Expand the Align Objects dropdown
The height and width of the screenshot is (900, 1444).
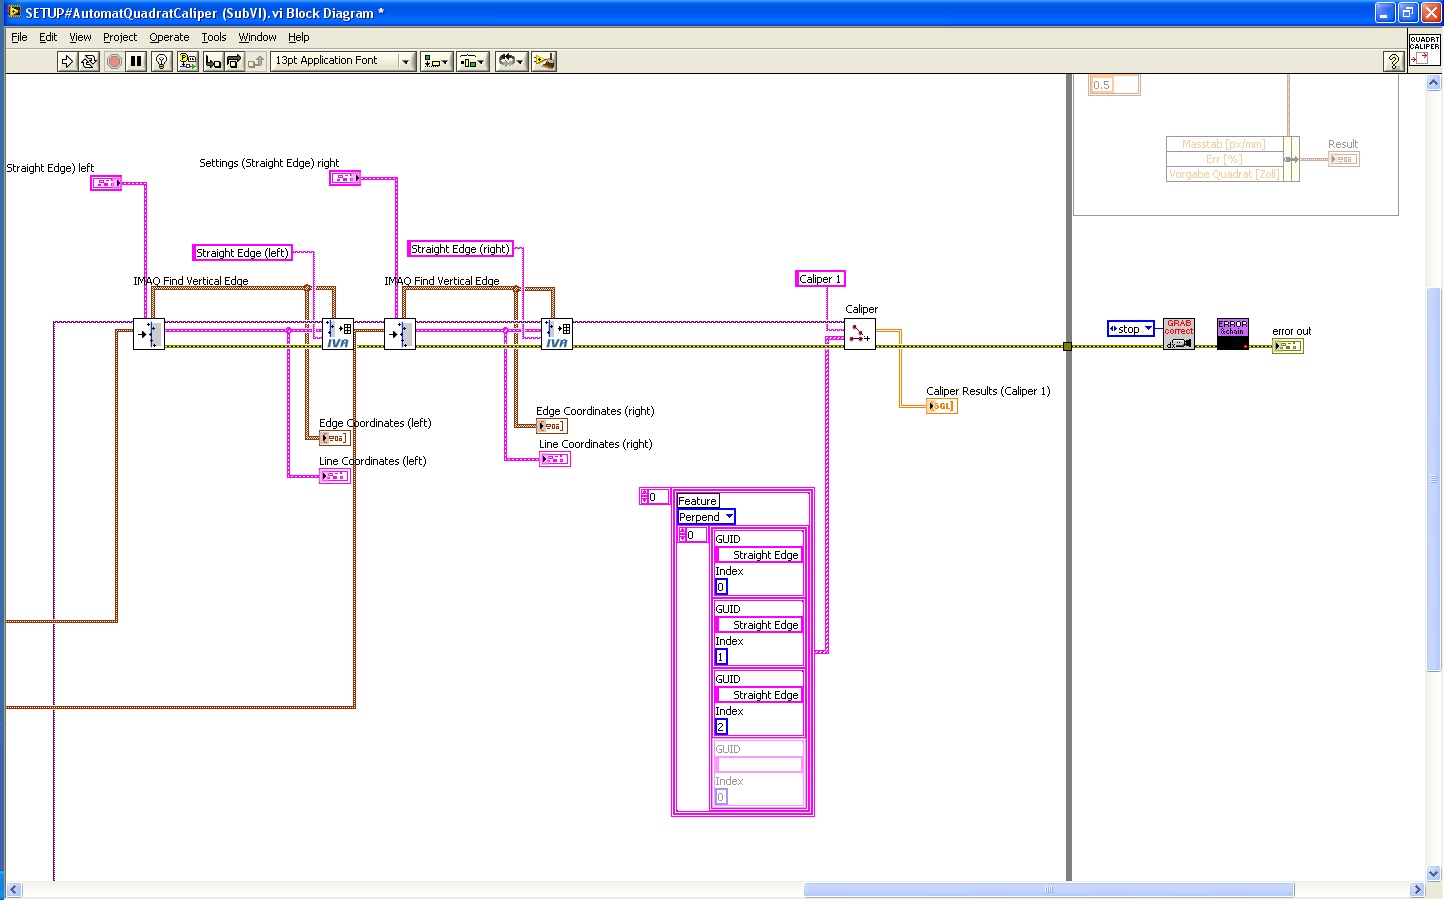pos(436,61)
